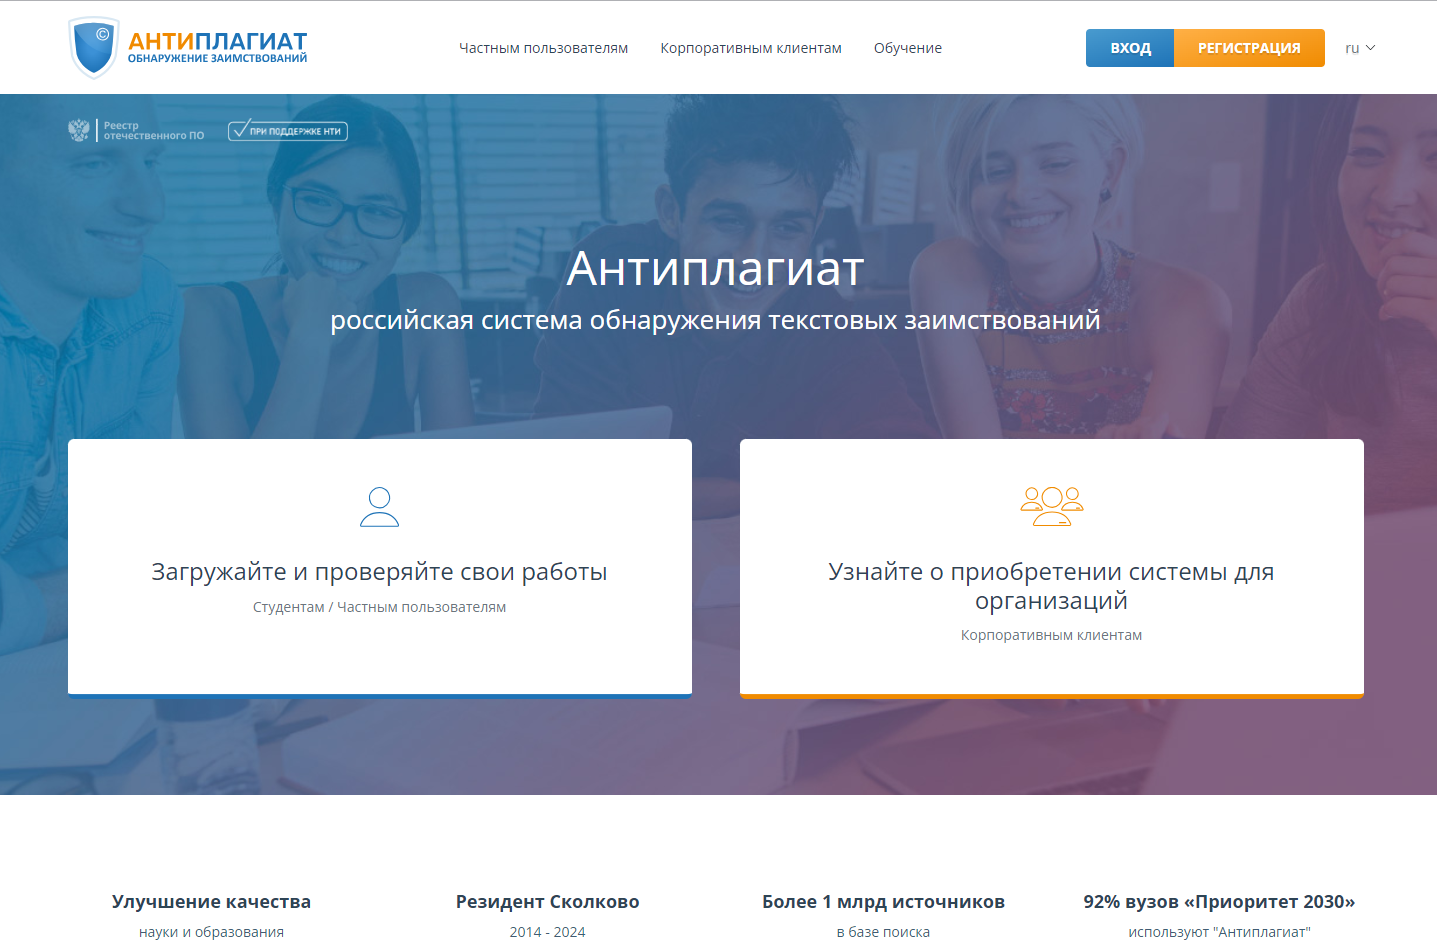Click Более 1 млрд источников heading
The height and width of the screenshot is (949, 1437).
point(884,902)
